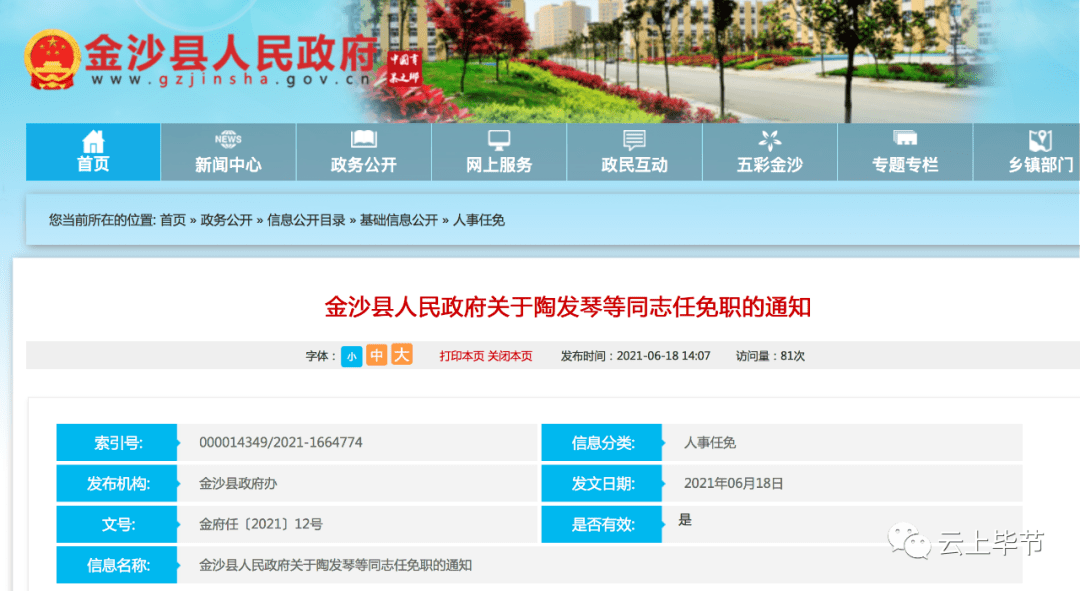
Task: Click the national emblem logo
Action: click(51, 60)
